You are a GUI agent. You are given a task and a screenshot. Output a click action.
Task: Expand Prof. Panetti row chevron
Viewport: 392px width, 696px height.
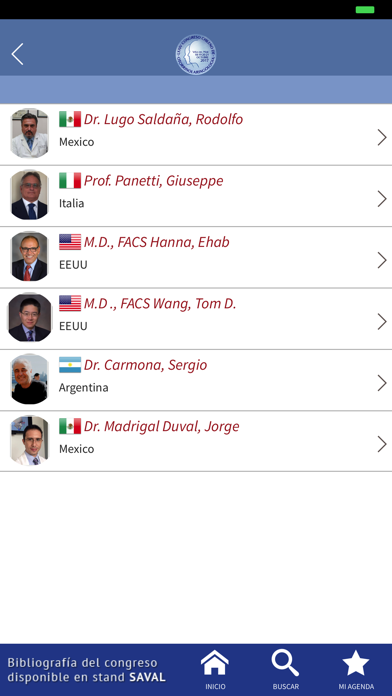(382, 199)
